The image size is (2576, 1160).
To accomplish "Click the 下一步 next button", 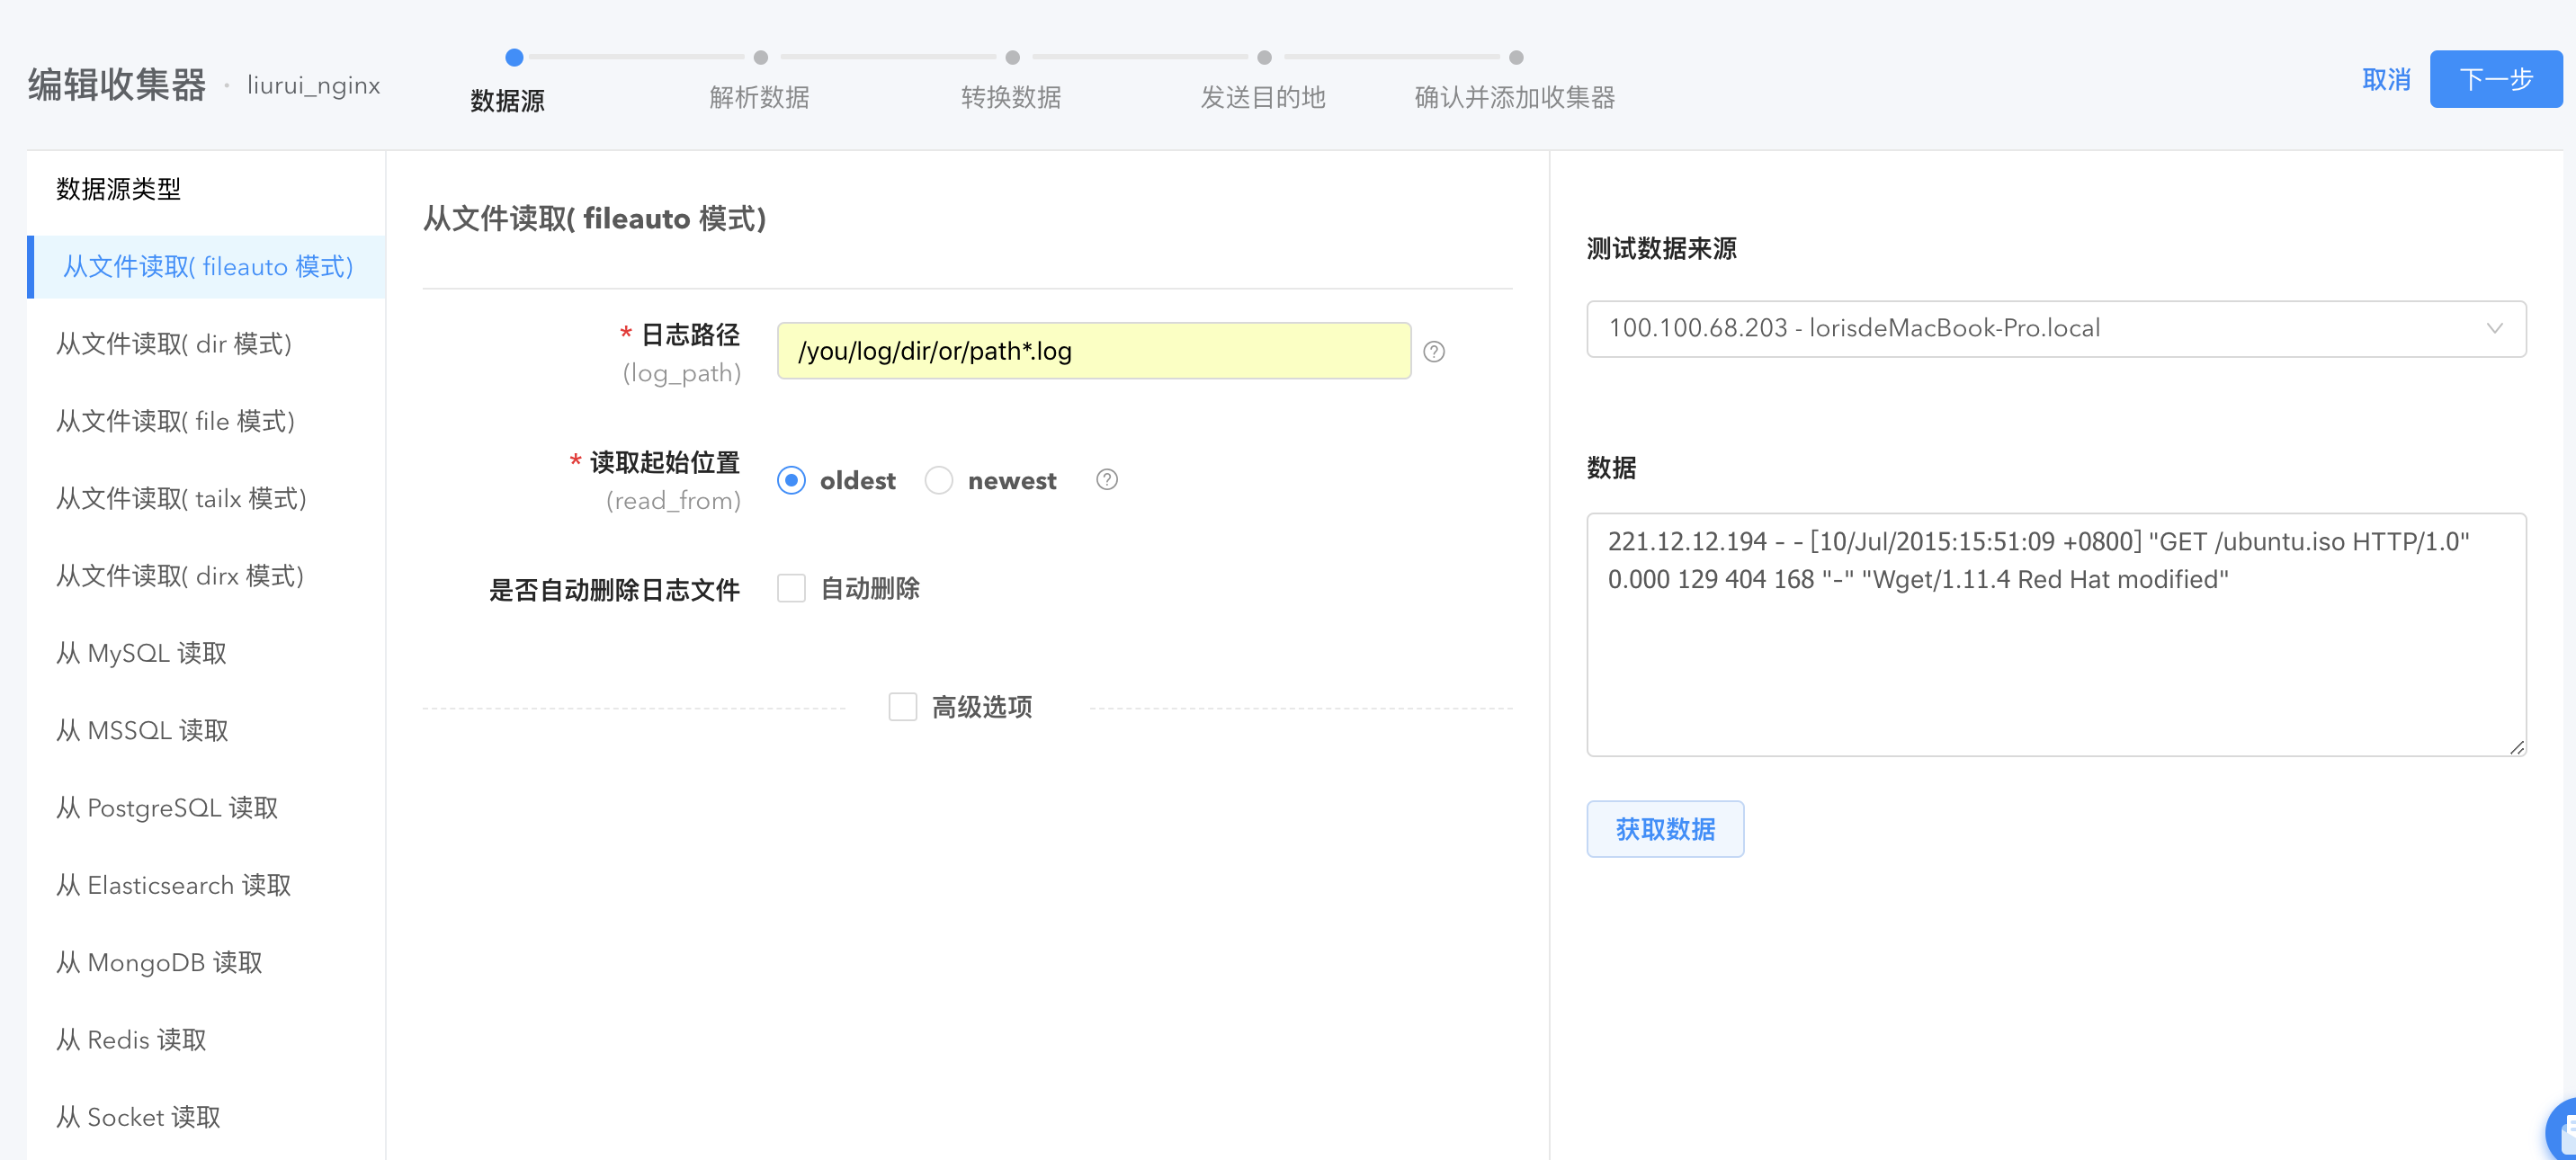I will pyautogui.click(x=2495, y=79).
